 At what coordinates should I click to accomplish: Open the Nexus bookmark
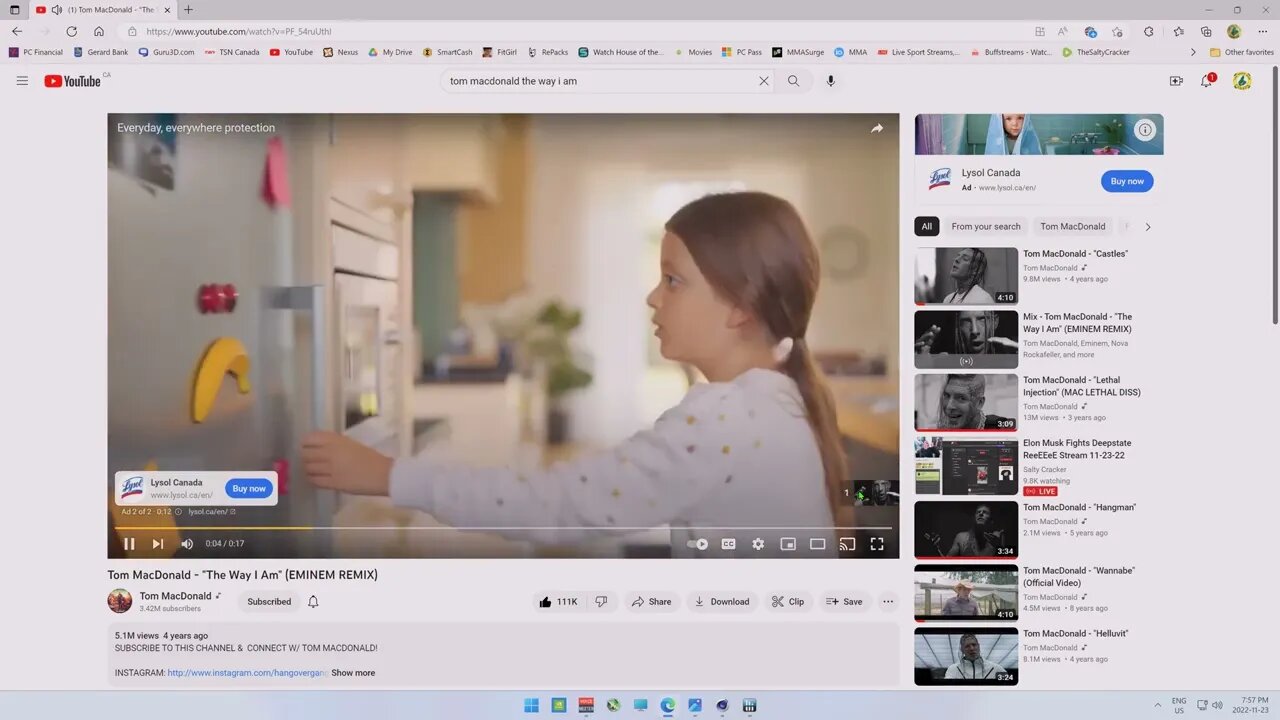click(341, 52)
